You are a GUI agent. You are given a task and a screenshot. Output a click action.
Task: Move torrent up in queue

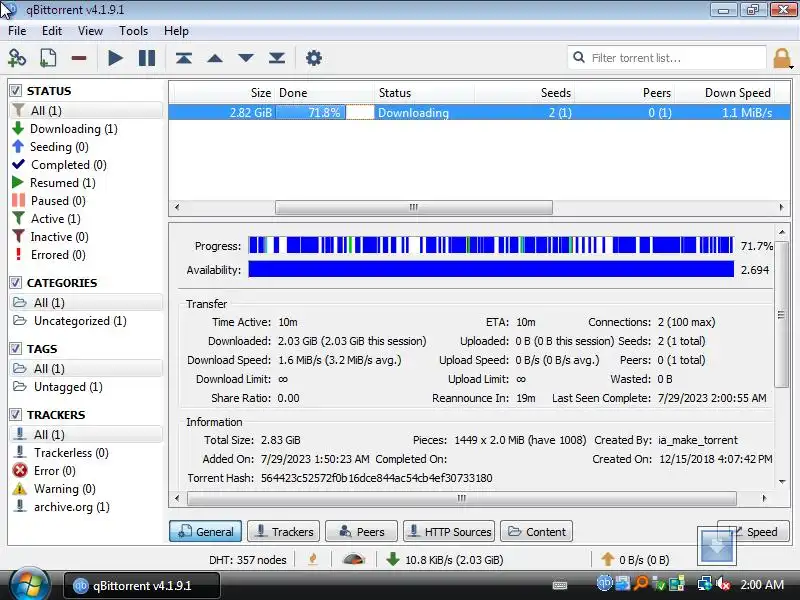tap(215, 58)
